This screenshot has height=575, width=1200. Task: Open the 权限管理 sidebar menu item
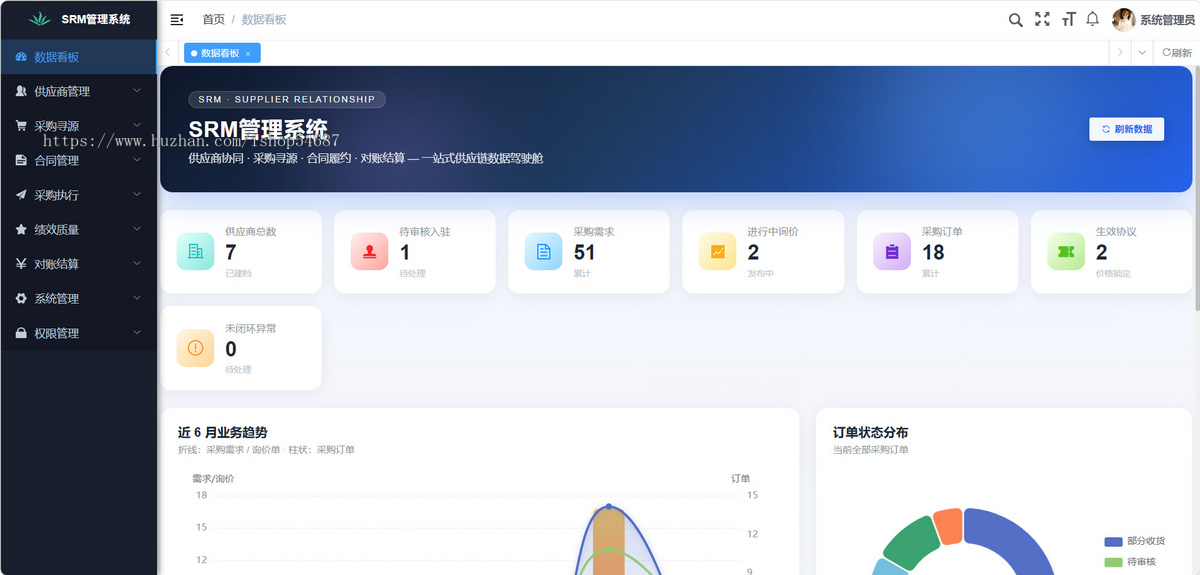pyautogui.click(x=78, y=333)
